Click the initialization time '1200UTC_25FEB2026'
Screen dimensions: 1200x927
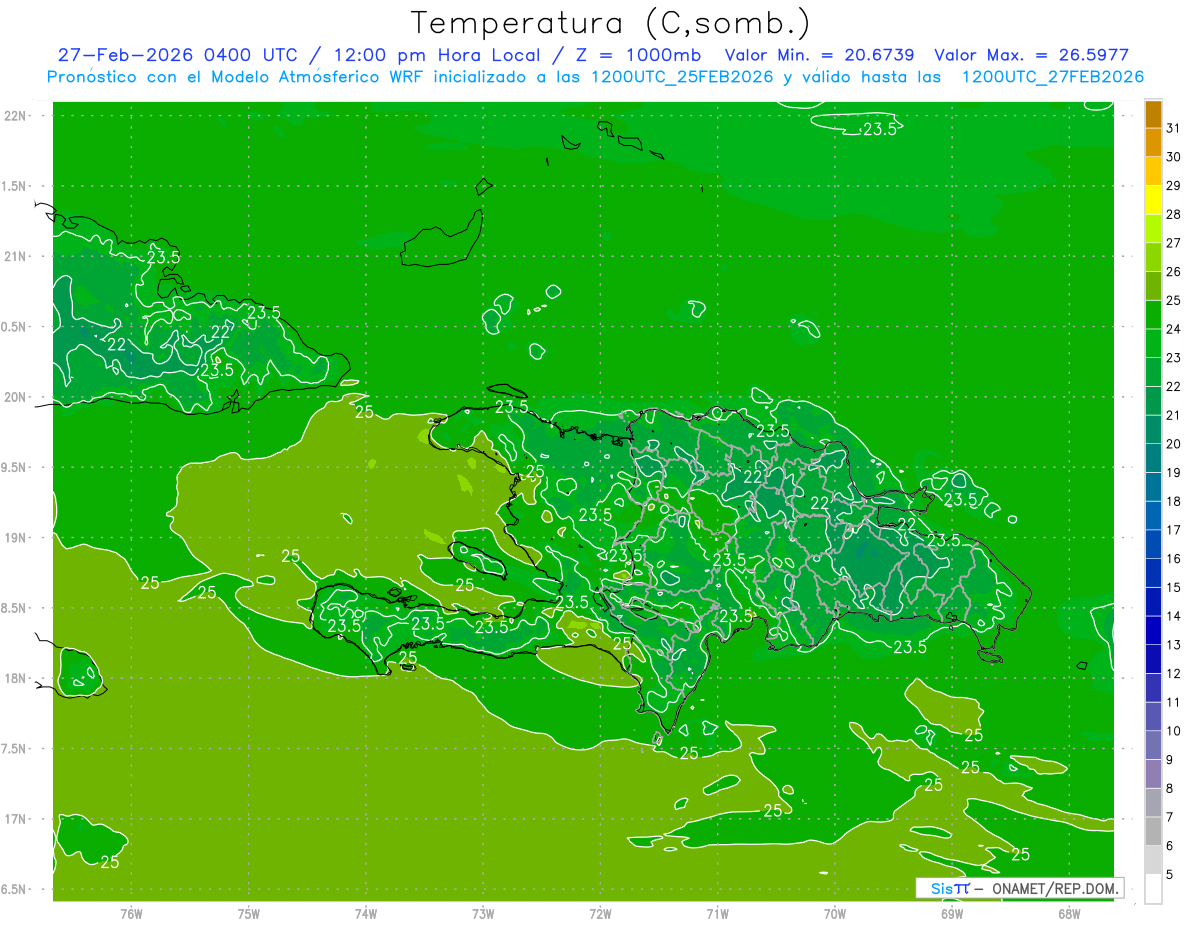682,77
